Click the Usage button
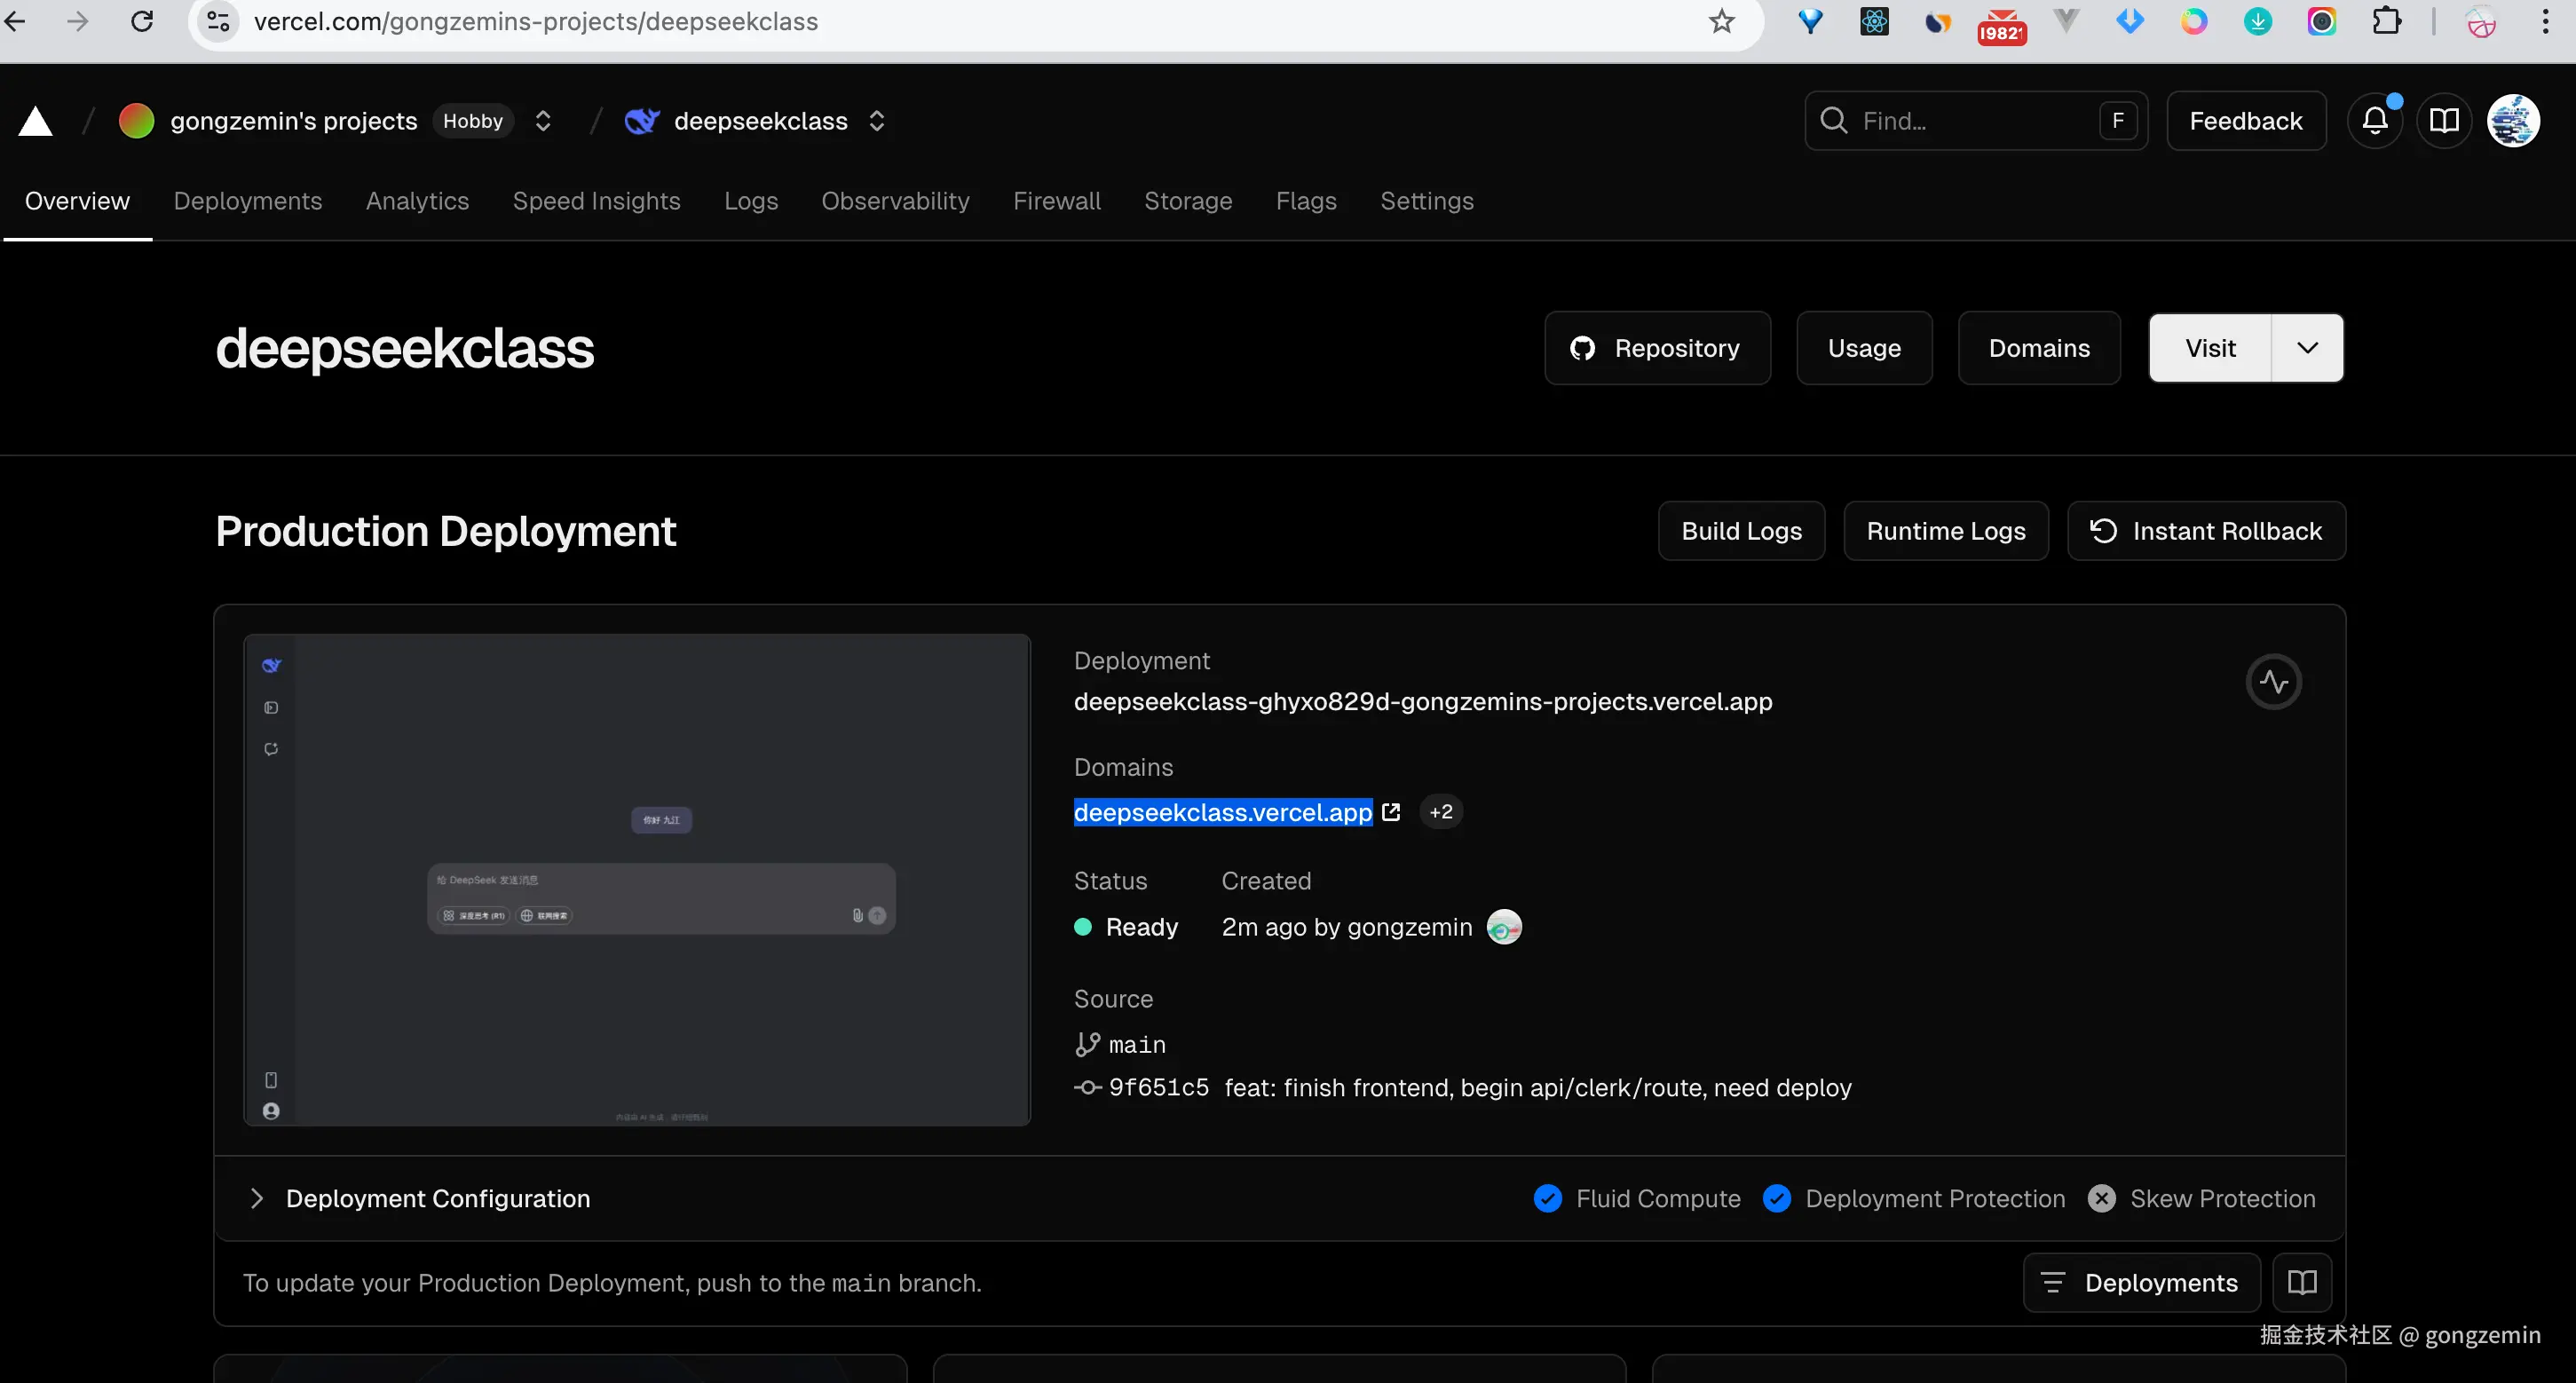 (1864, 348)
